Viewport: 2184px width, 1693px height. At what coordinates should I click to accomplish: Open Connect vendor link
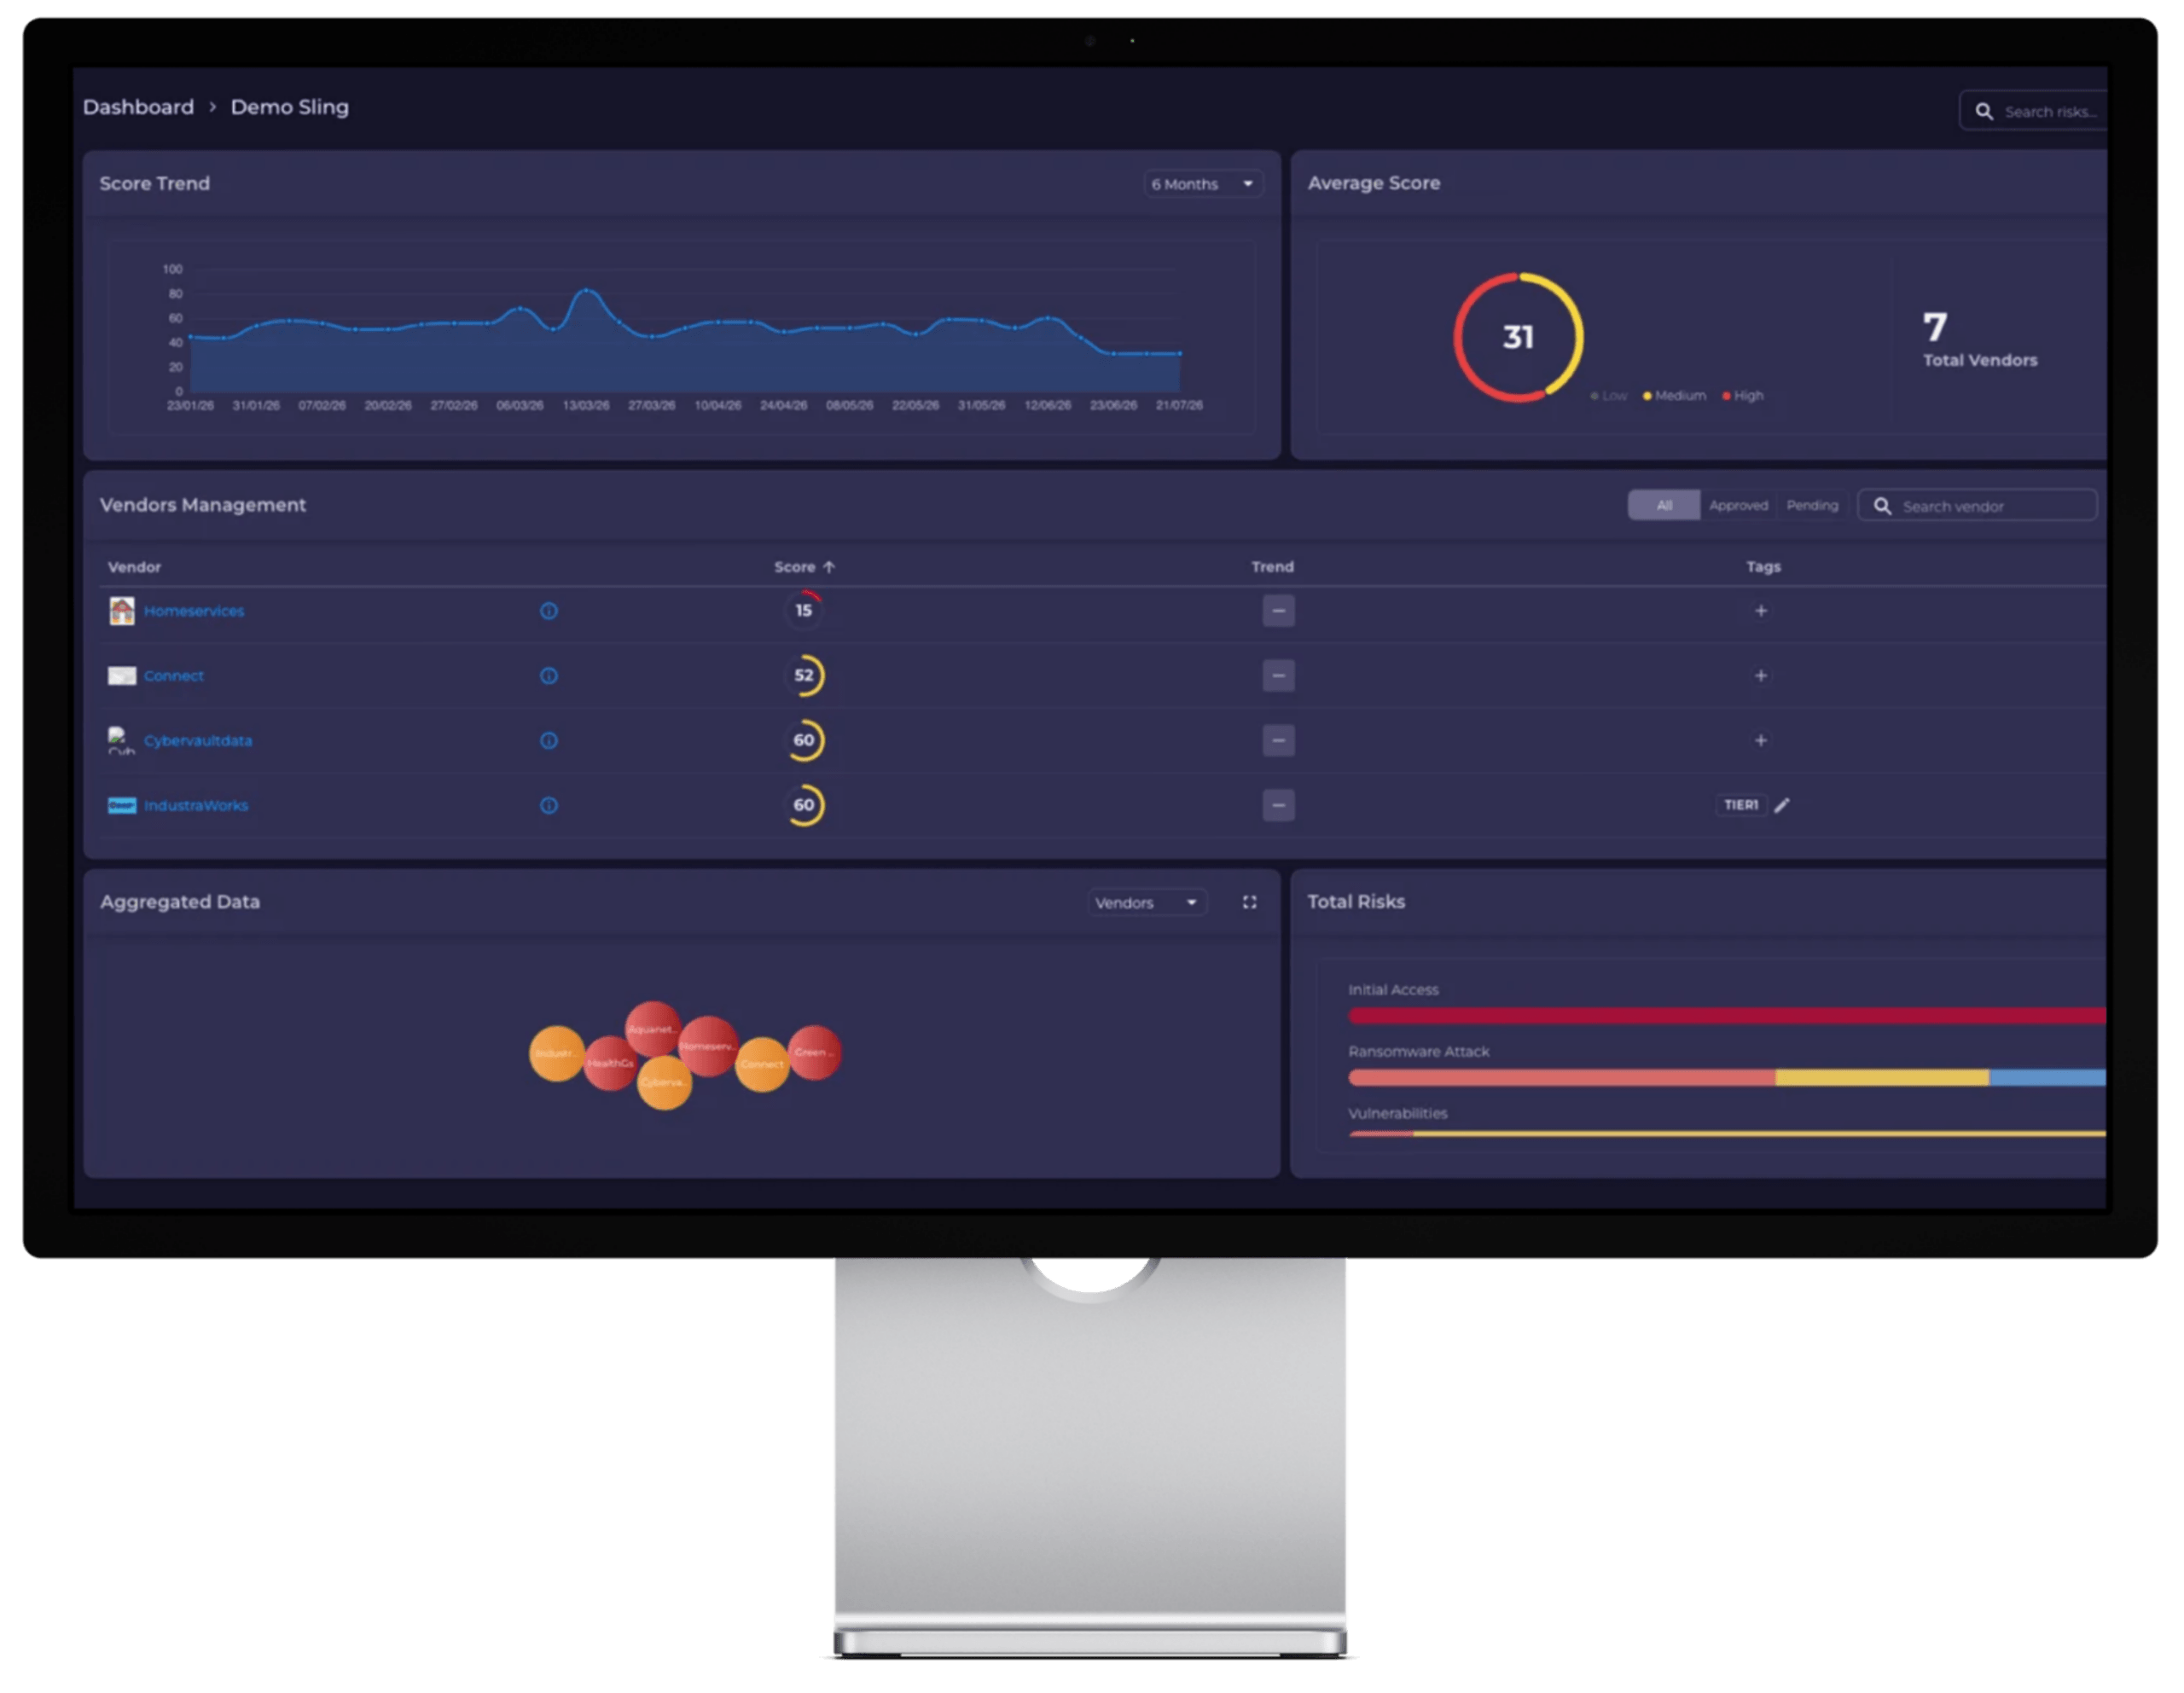(x=174, y=676)
